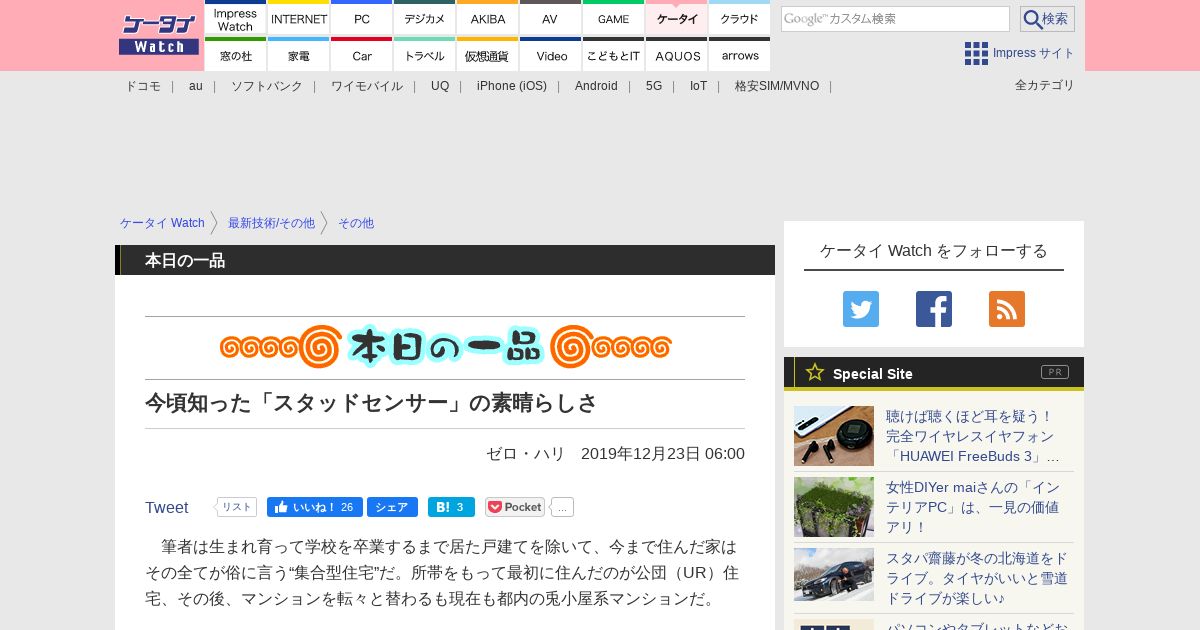Open the トラベル Watch tab
This screenshot has height=630, width=1200.
425,55
